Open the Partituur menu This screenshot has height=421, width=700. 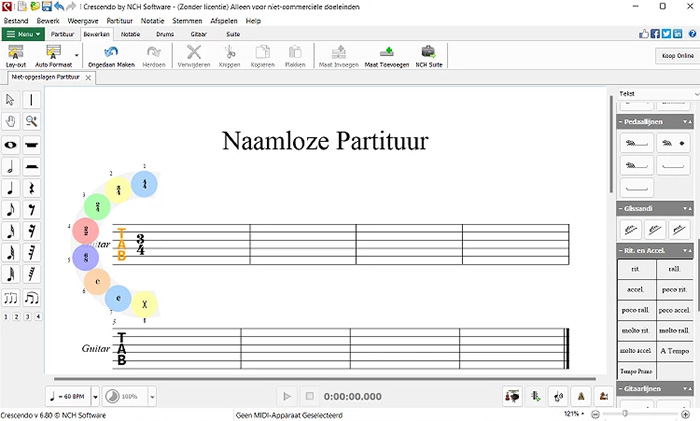click(120, 21)
